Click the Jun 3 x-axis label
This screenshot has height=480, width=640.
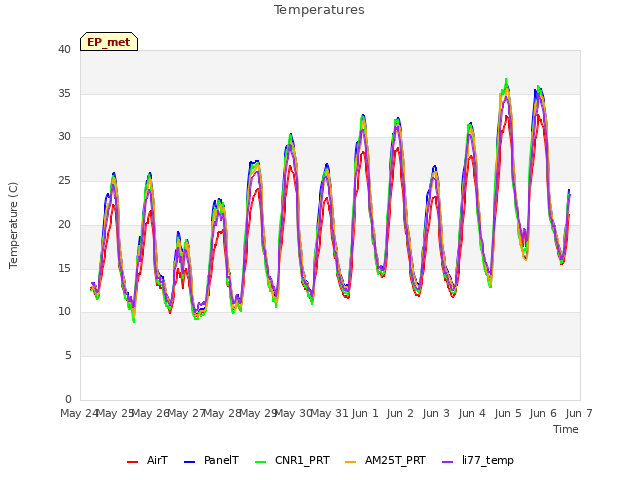point(436,413)
